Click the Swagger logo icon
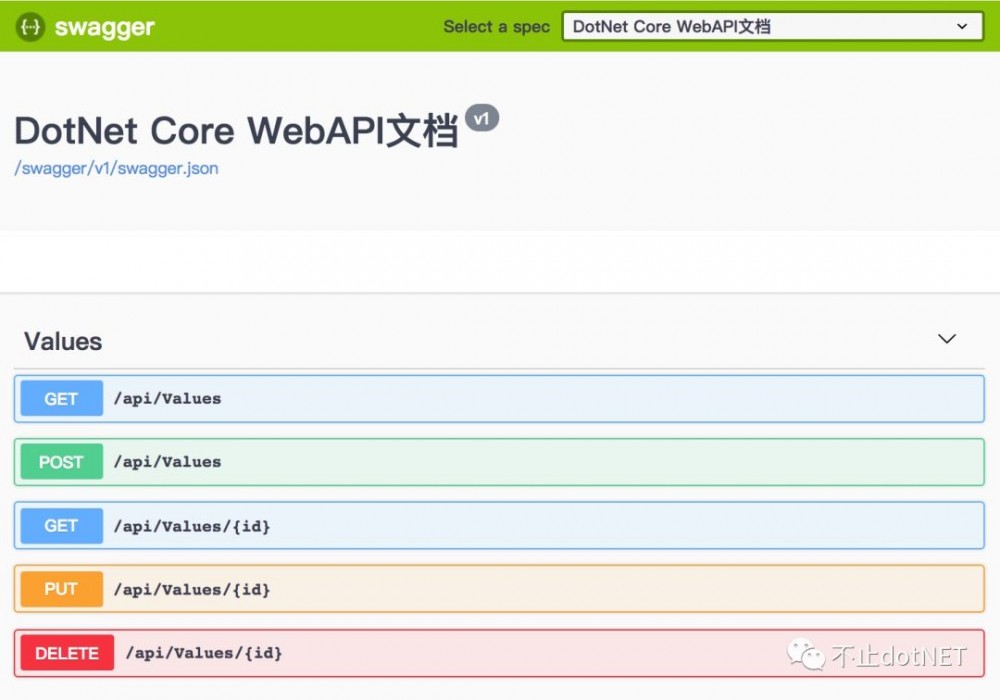 [x=30, y=27]
